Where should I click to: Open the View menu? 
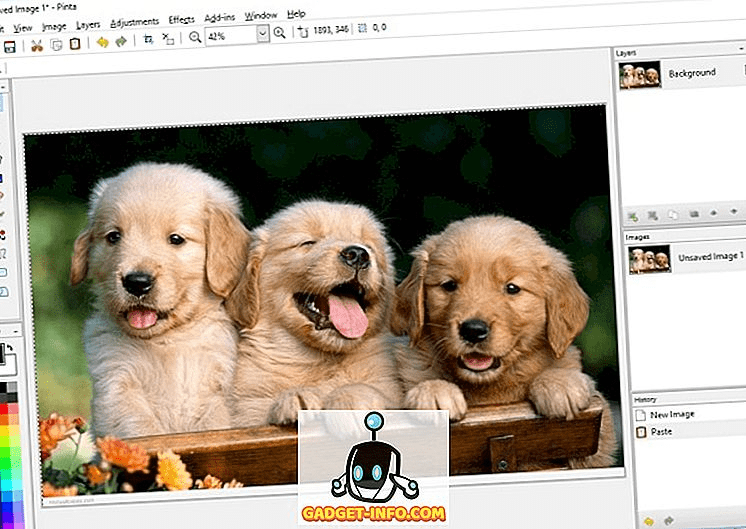coord(22,29)
